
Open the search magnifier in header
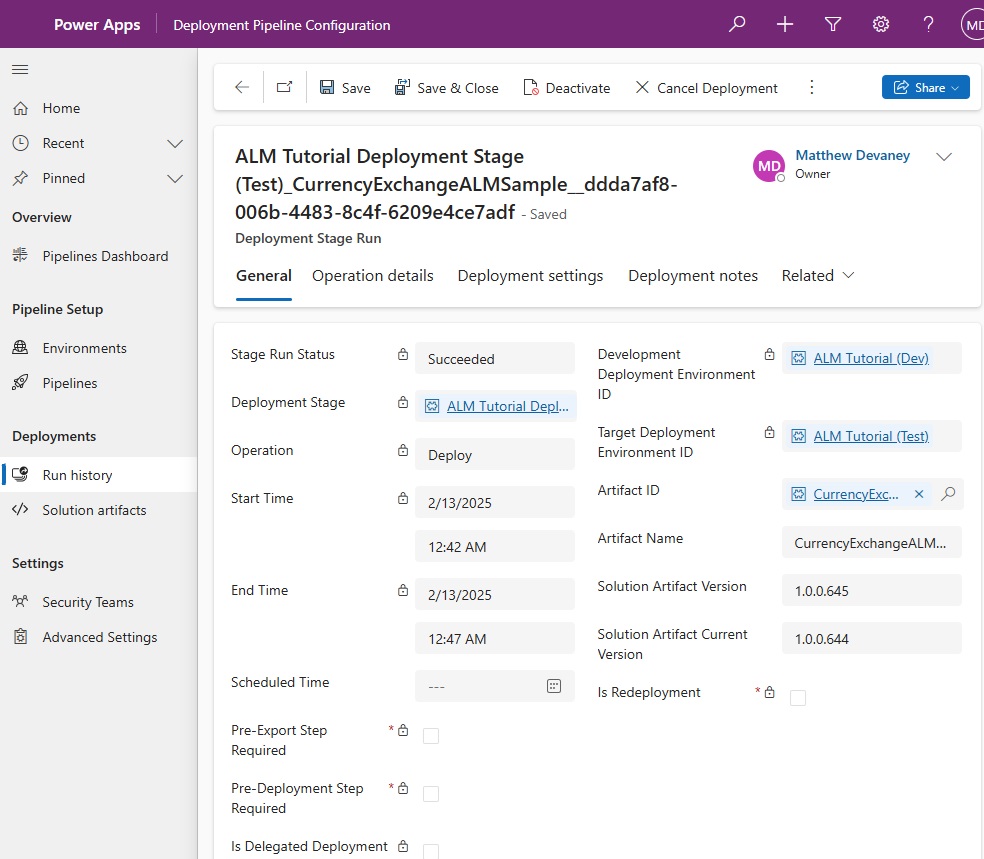coord(737,24)
